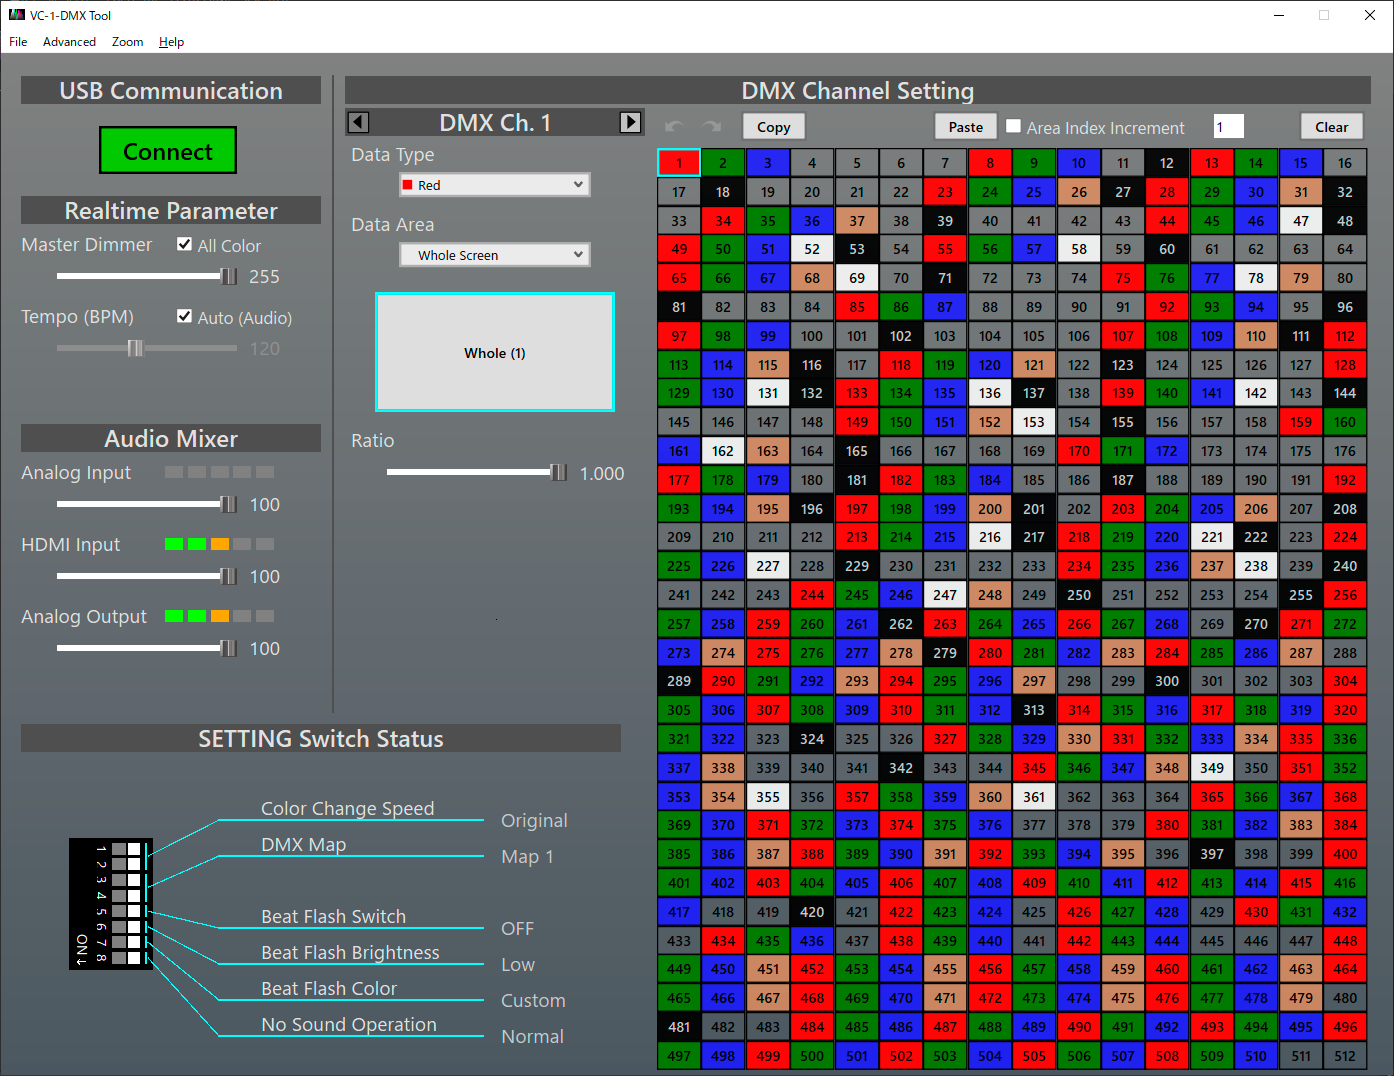Open the Advanced menu

coord(69,42)
